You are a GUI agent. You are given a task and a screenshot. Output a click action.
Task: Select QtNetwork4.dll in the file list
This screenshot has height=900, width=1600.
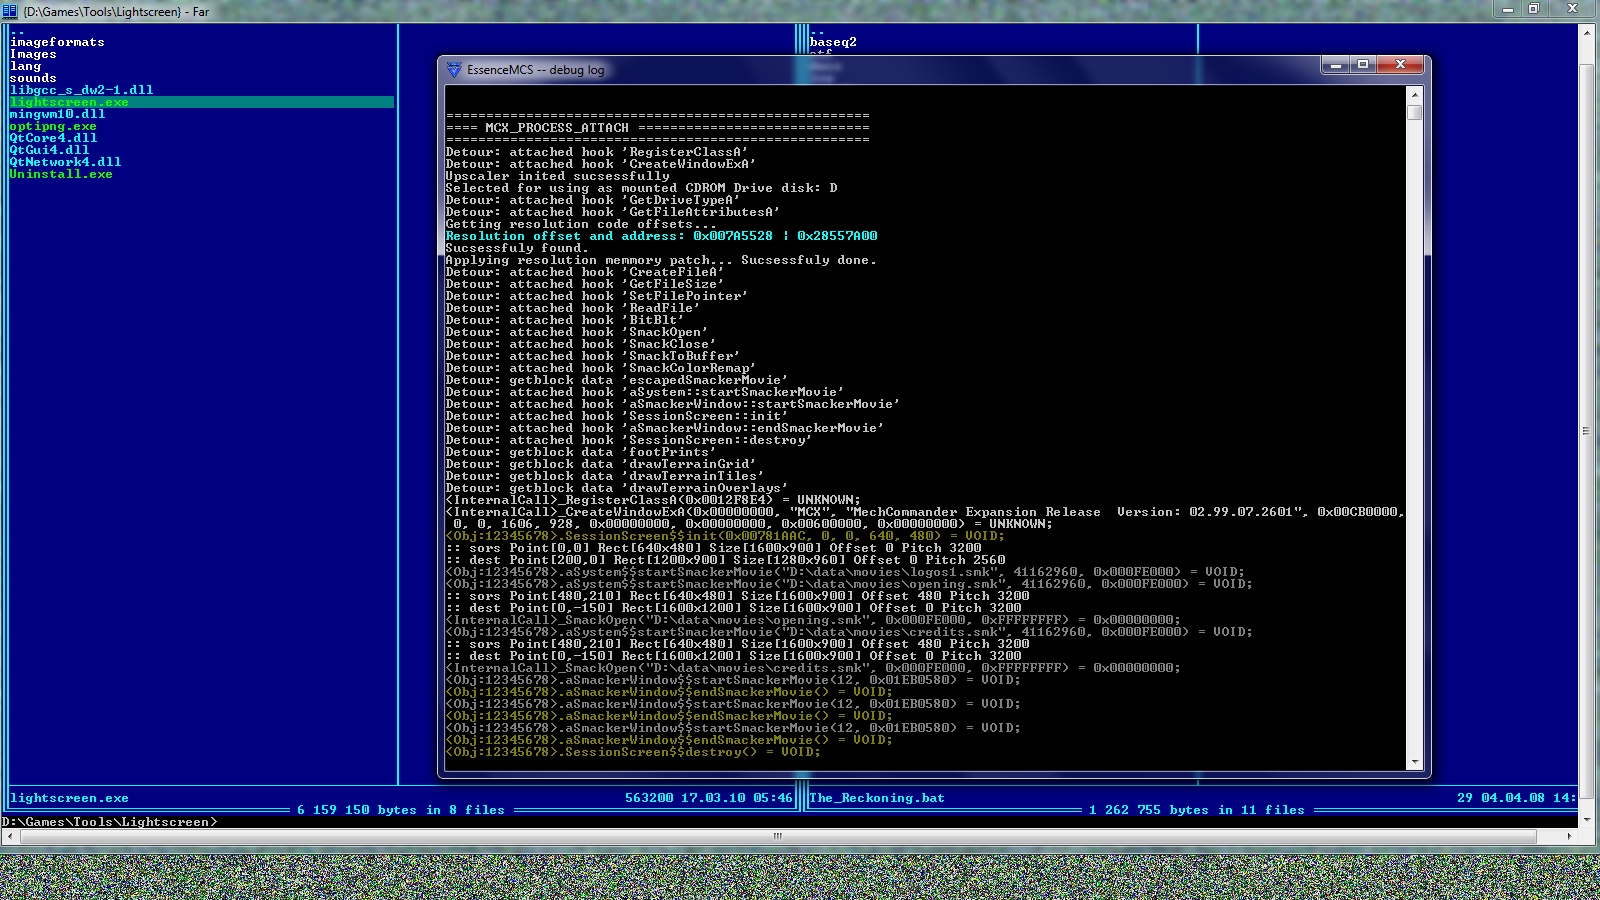[65, 162]
